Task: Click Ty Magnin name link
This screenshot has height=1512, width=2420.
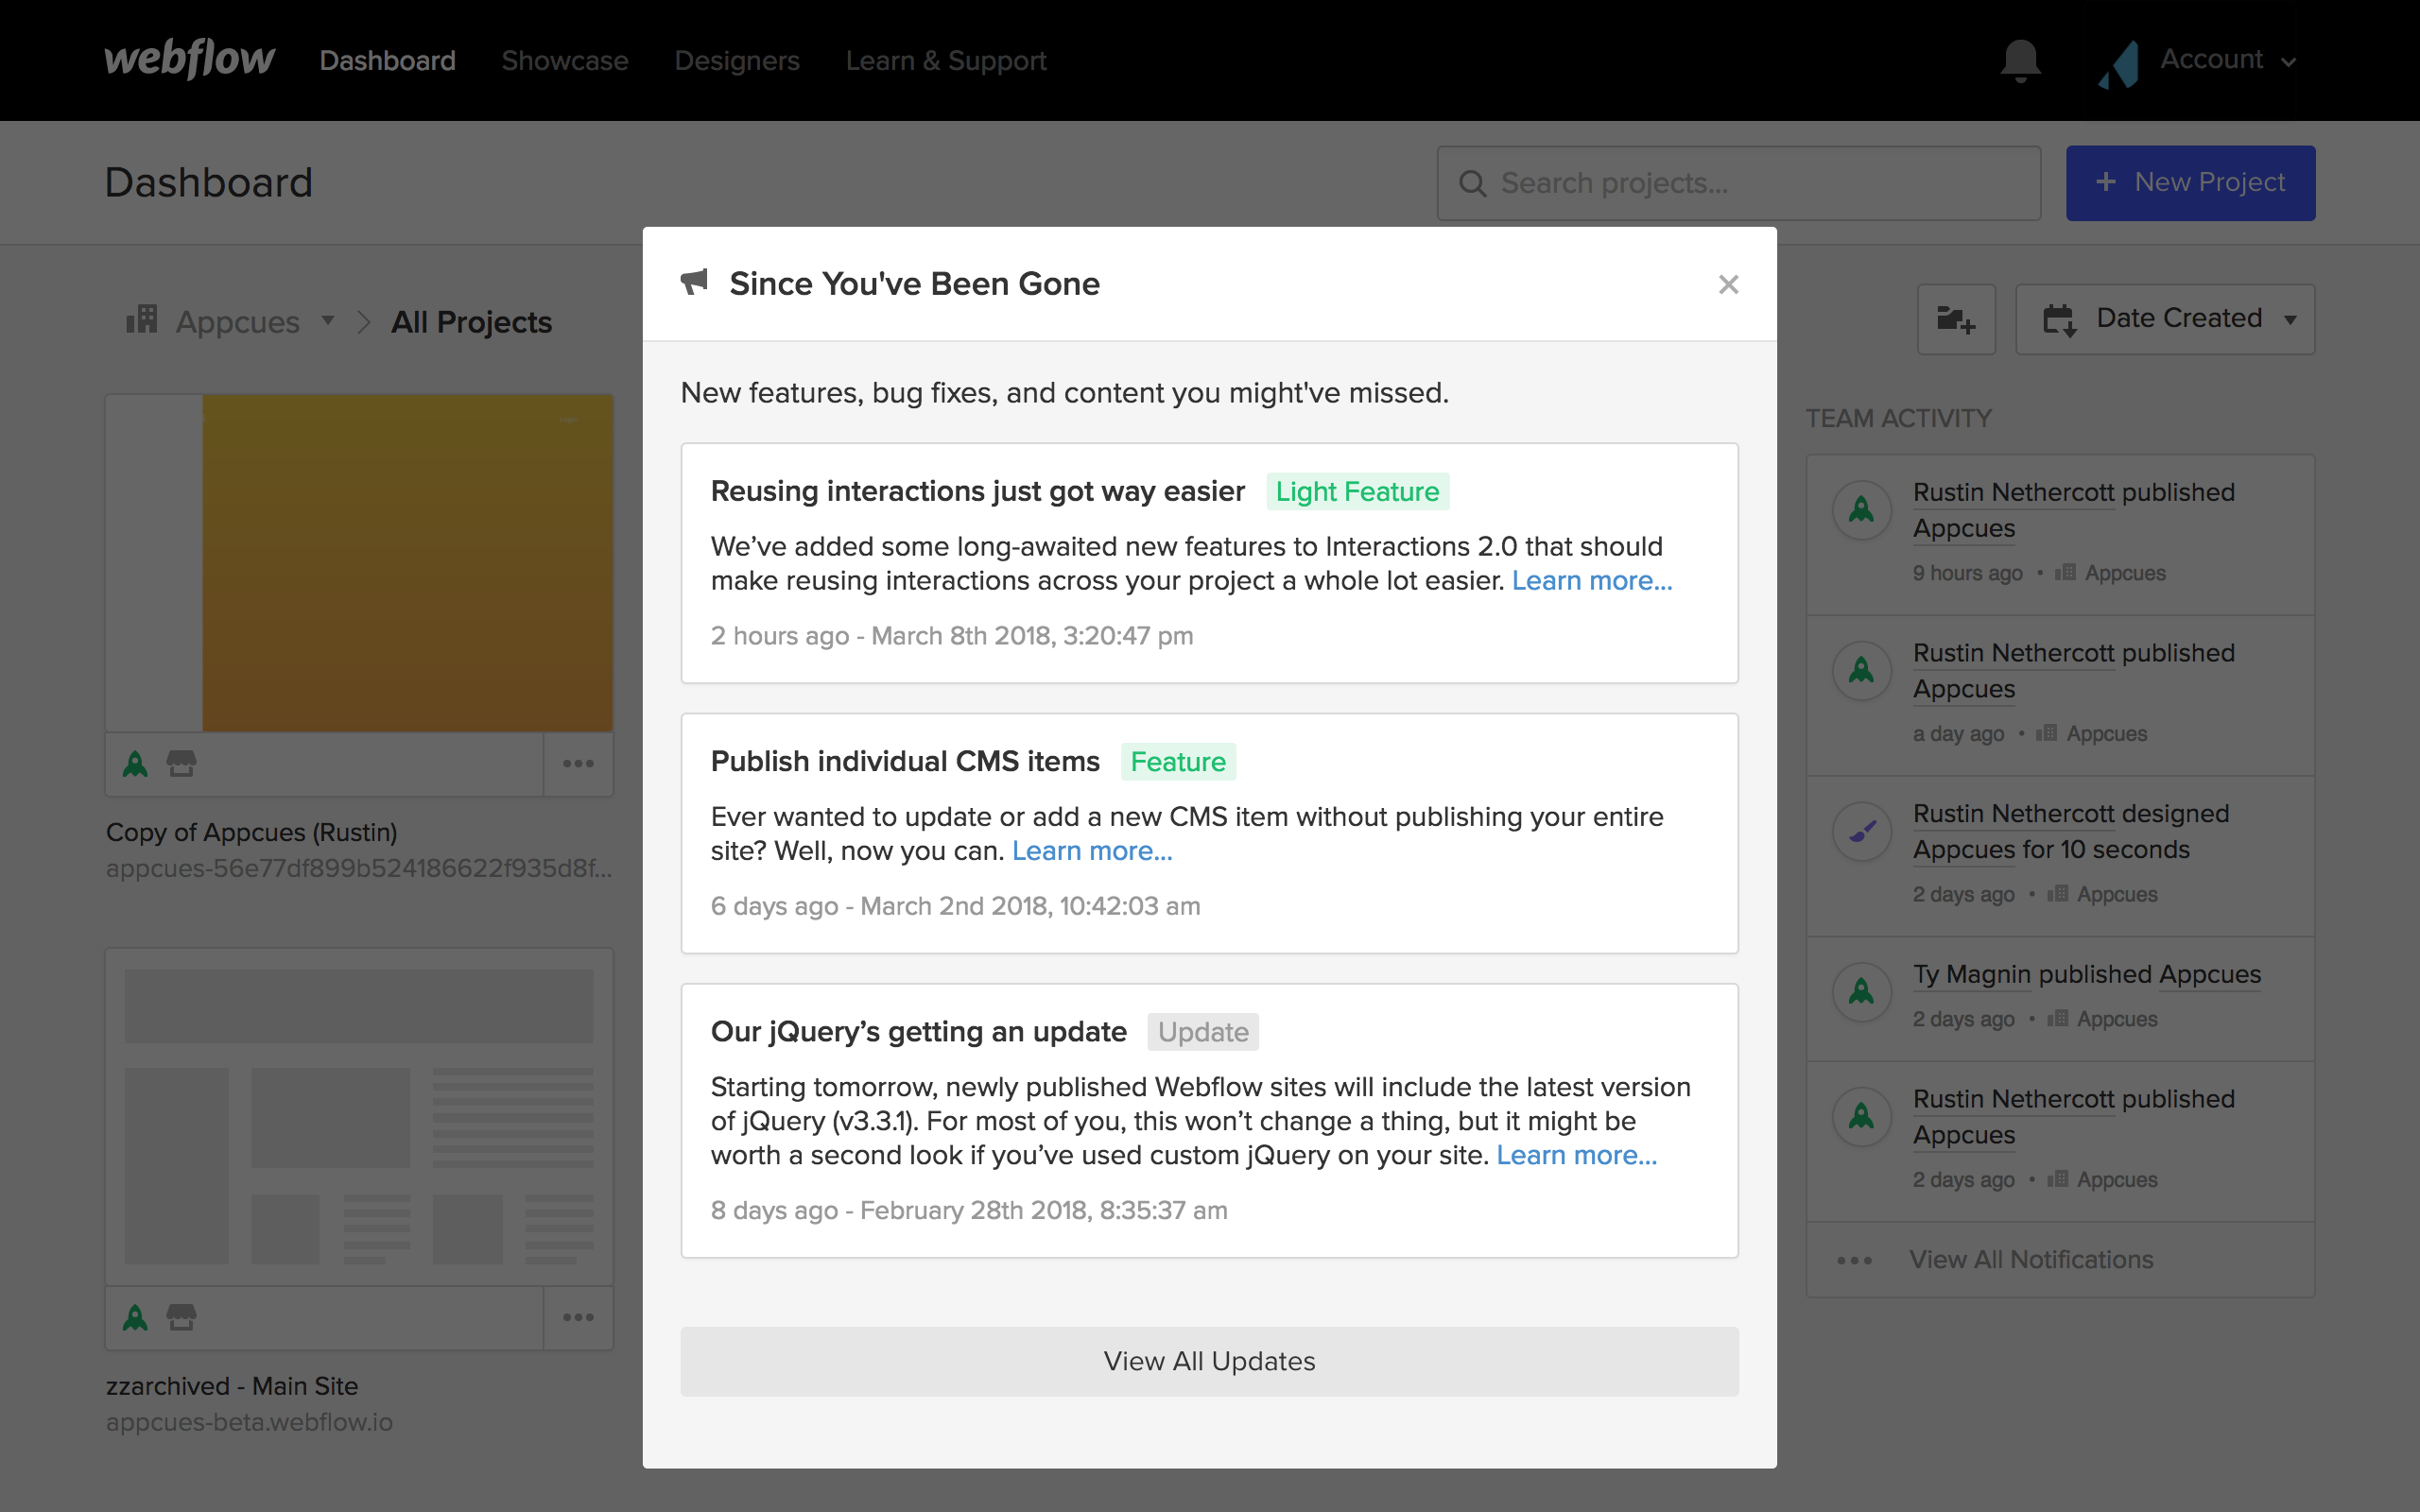Action: click(1972, 975)
